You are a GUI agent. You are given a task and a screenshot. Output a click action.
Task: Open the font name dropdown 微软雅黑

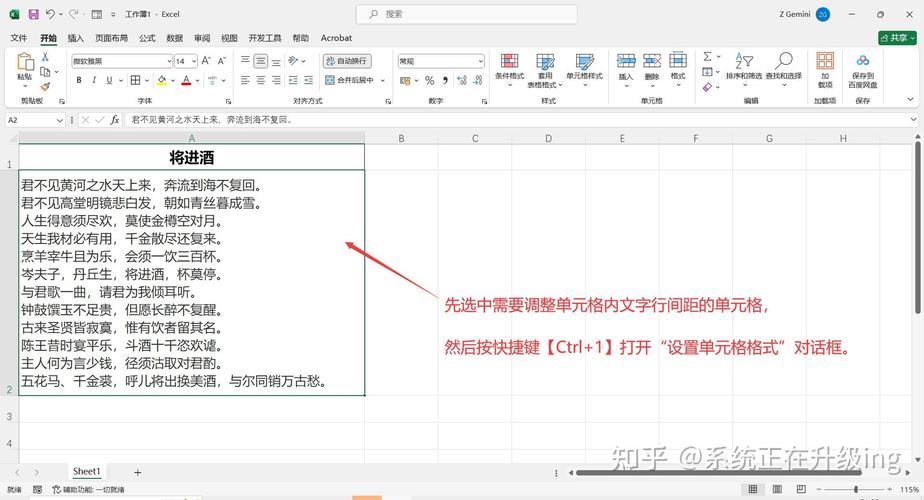point(169,61)
